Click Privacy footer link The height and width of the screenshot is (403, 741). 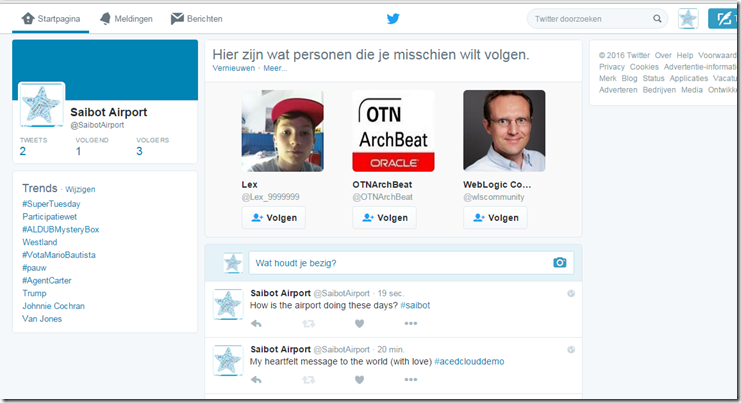click(x=612, y=67)
